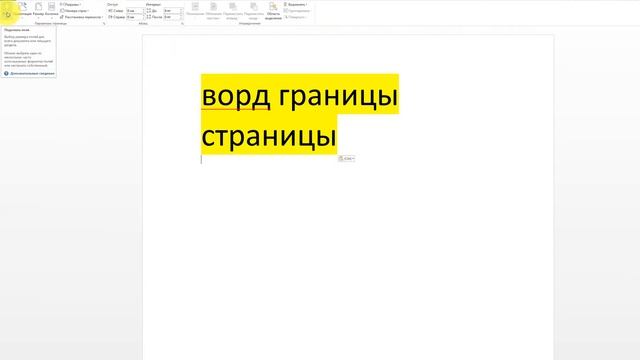Open the Повернуть (Rotate) dropdown

click(295, 17)
